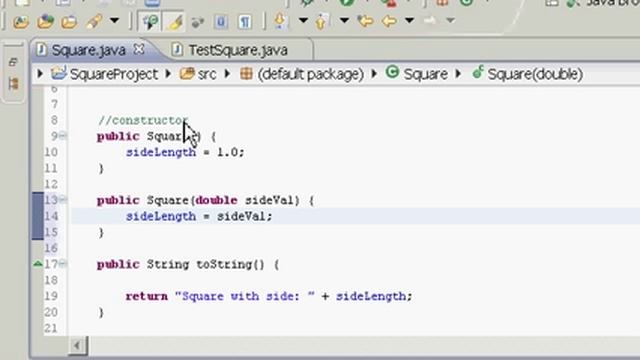640x360 pixels.
Task: Click the Open Resource folder icon
Action: click(69, 21)
